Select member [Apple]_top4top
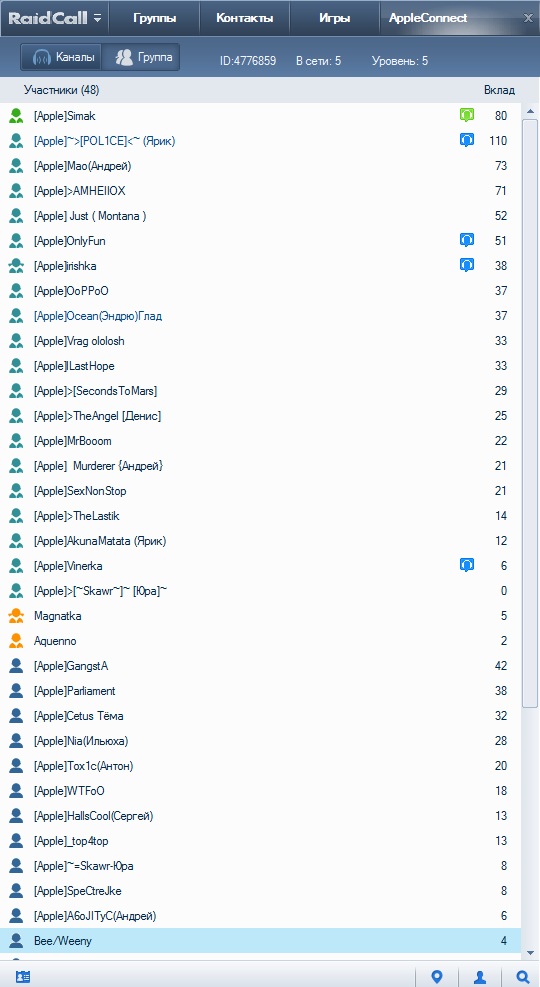This screenshot has width=540, height=987. (261, 841)
